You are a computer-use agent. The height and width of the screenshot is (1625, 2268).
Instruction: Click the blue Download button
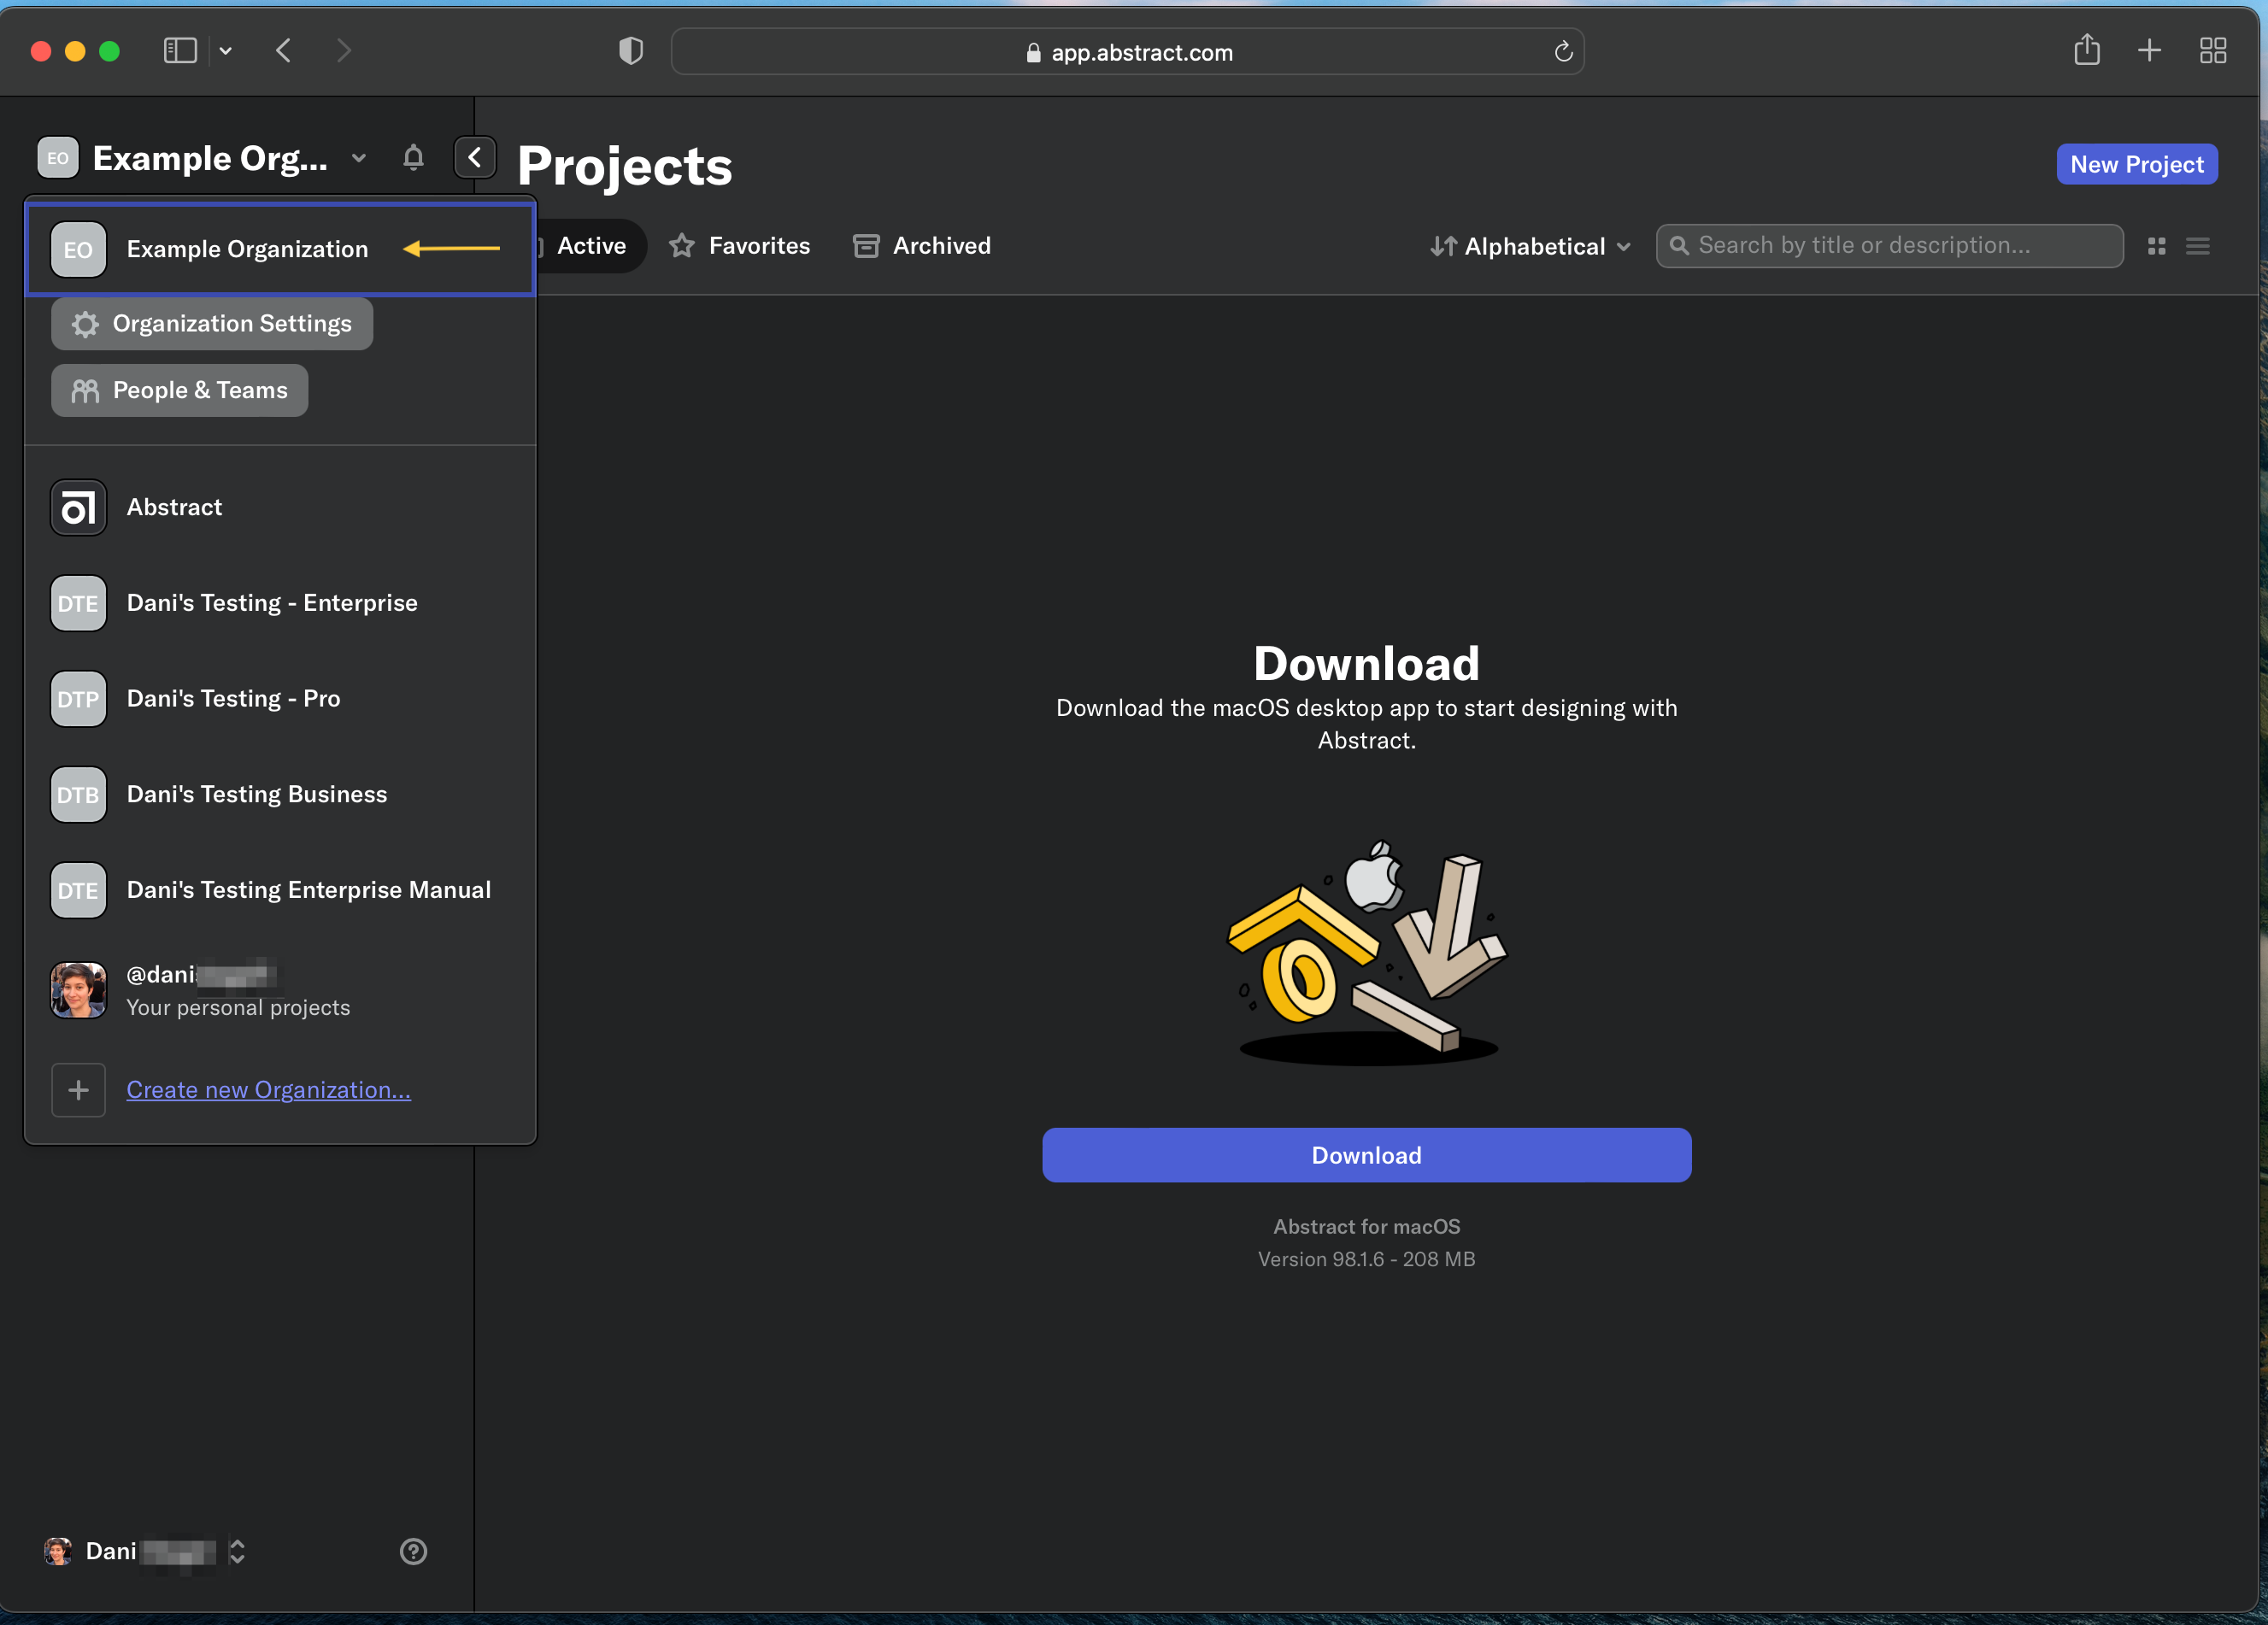click(x=1366, y=1155)
